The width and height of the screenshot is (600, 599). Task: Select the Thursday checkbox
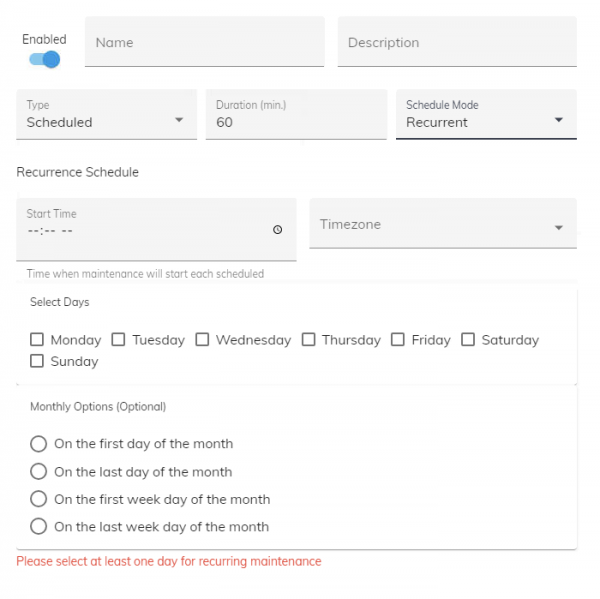(309, 340)
